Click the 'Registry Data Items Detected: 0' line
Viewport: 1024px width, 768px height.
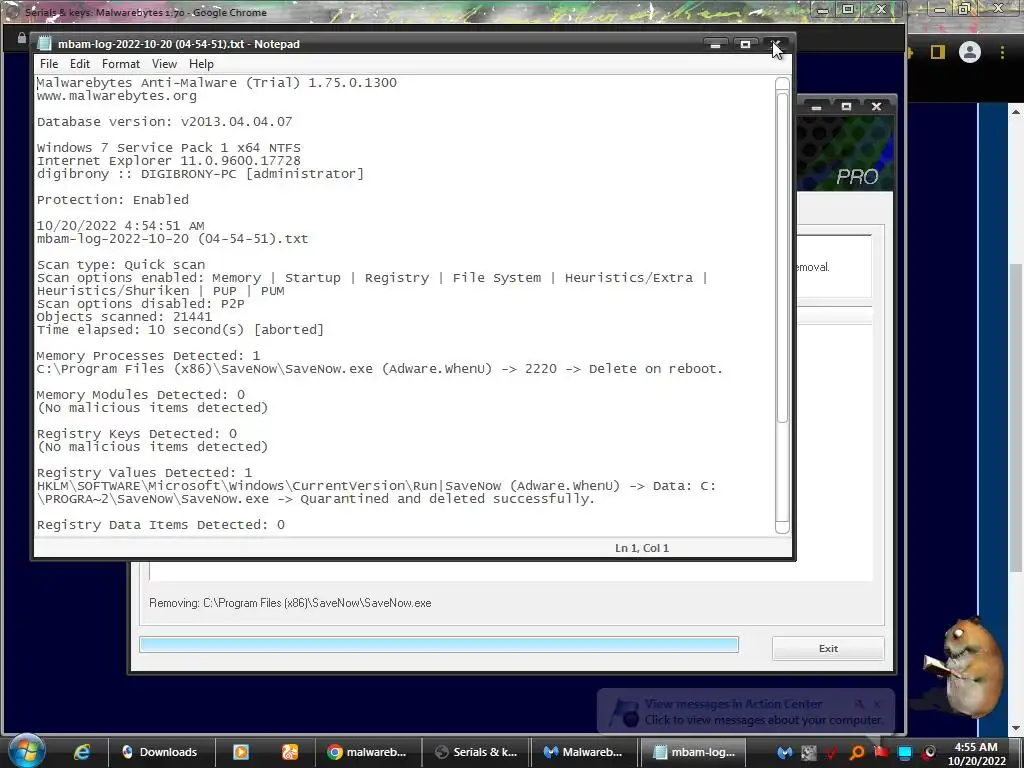coord(161,525)
